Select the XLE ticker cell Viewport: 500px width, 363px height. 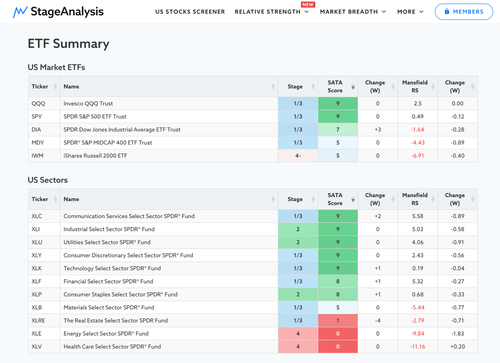pyautogui.click(x=44, y=334)
